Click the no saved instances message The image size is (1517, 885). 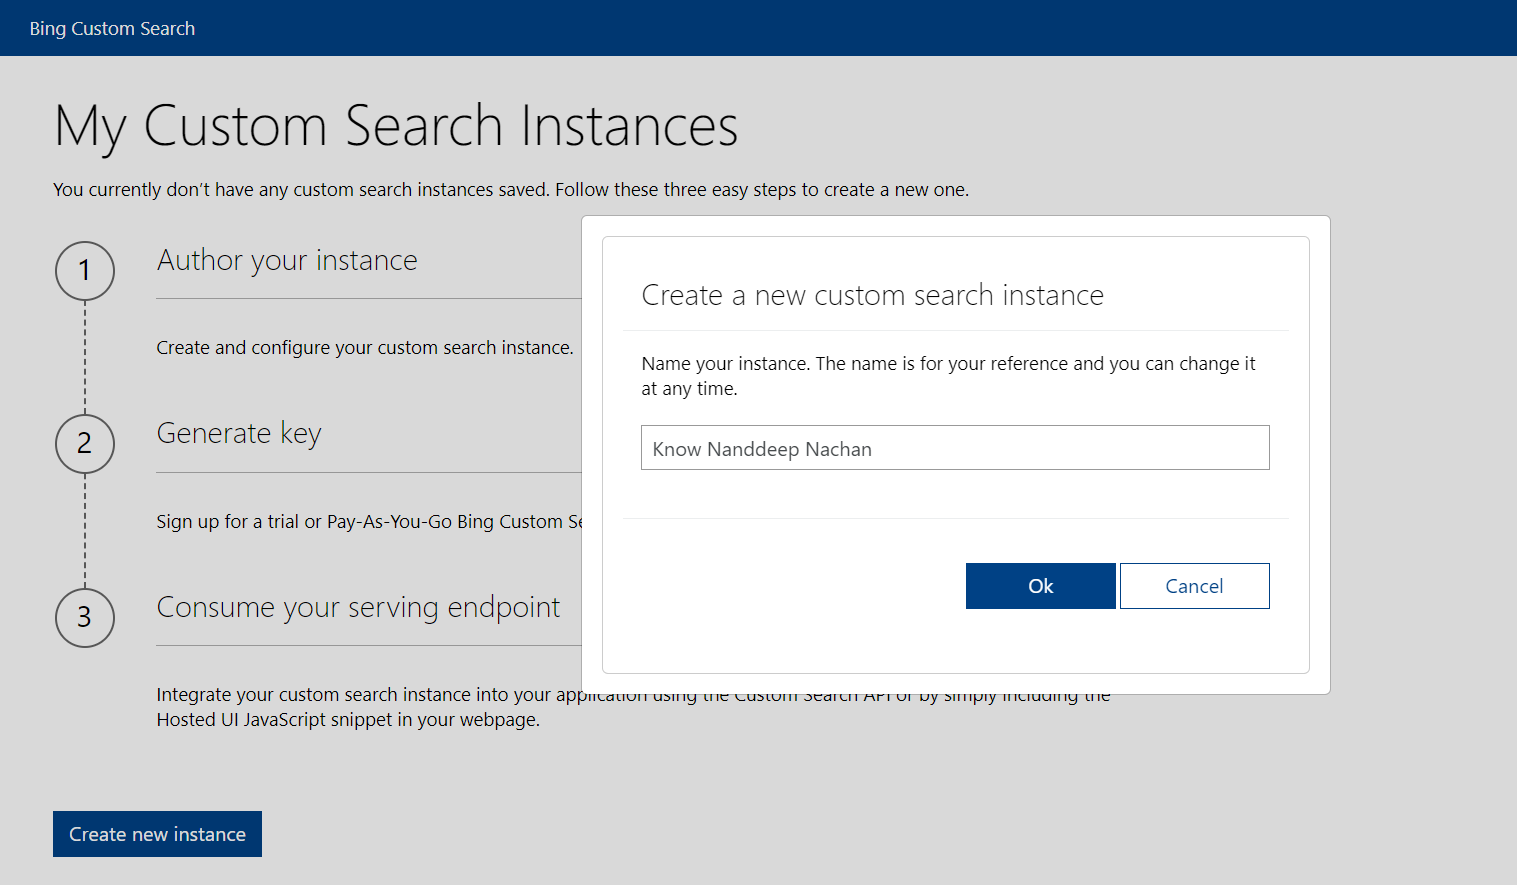coord(510,190)
